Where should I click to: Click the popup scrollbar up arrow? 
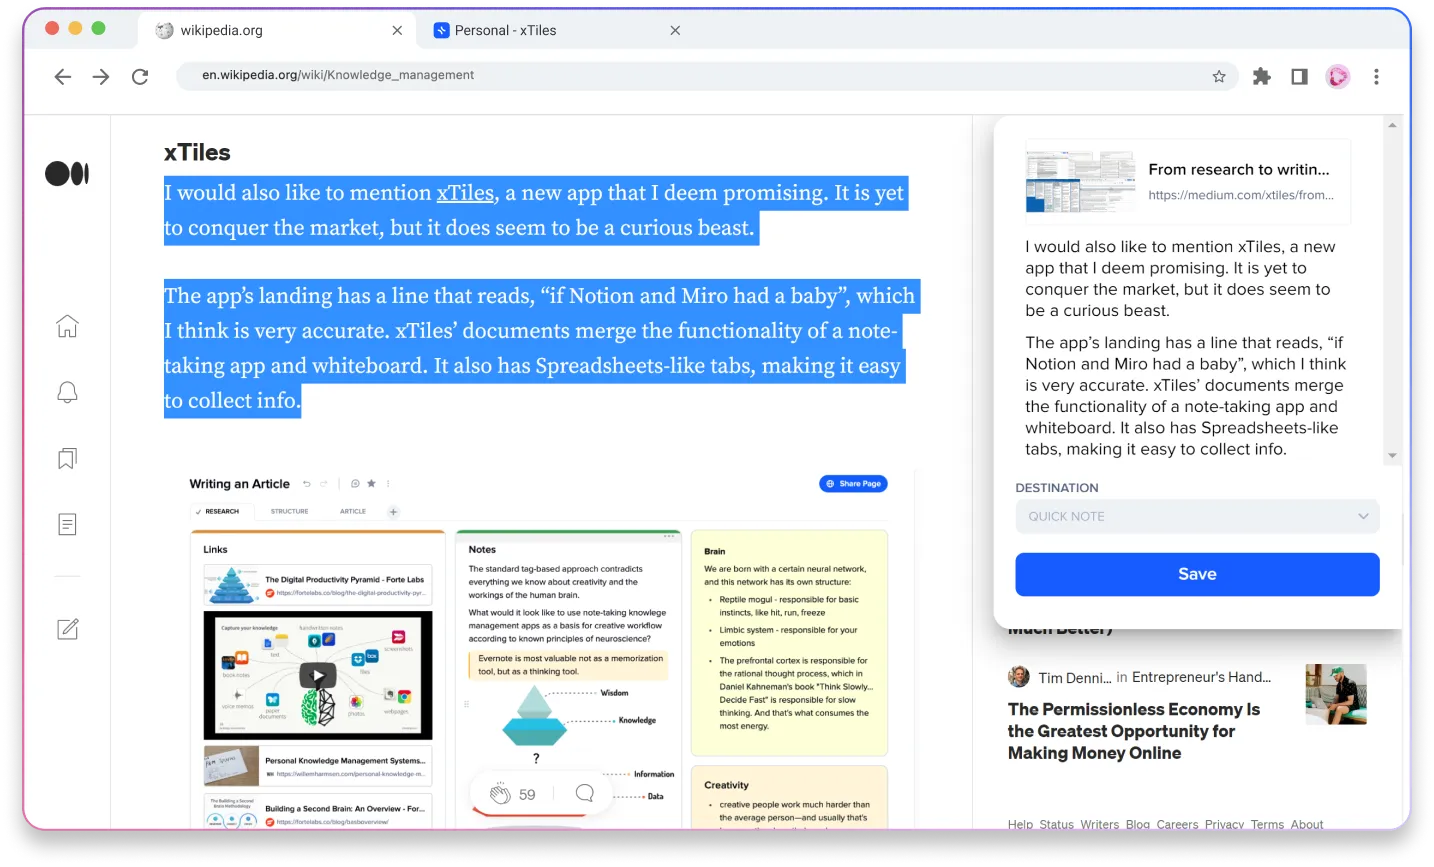1392,125
